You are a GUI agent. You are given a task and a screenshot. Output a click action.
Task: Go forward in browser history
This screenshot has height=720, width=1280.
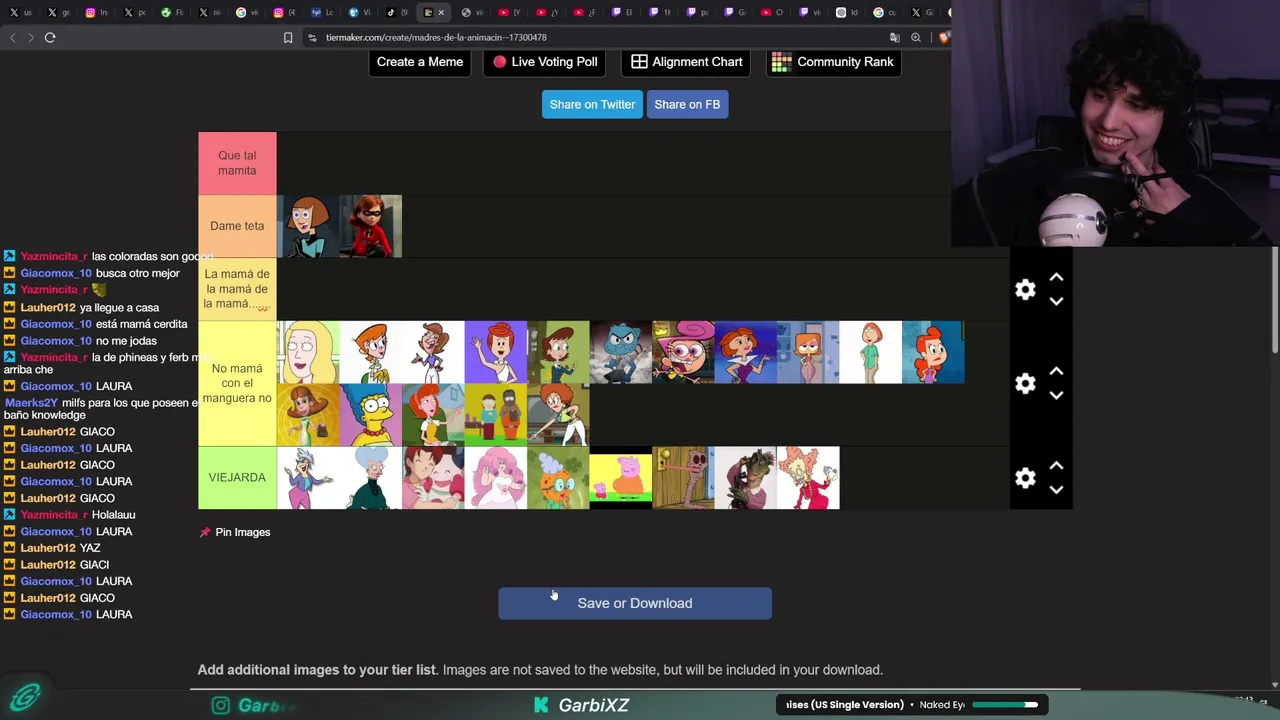pyautogui.click(x=30, y=37)
